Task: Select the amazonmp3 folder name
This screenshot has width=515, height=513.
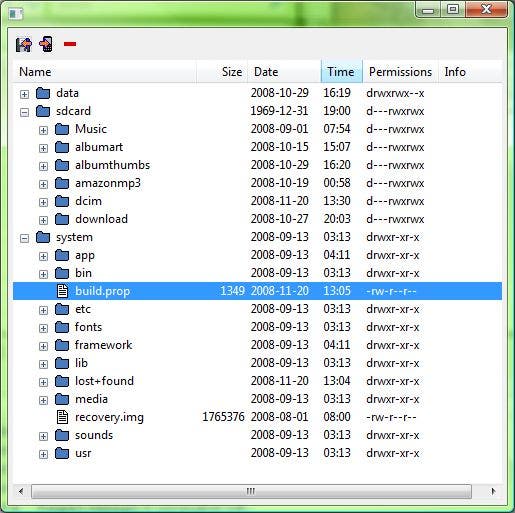Action: (x=108, y=183)
